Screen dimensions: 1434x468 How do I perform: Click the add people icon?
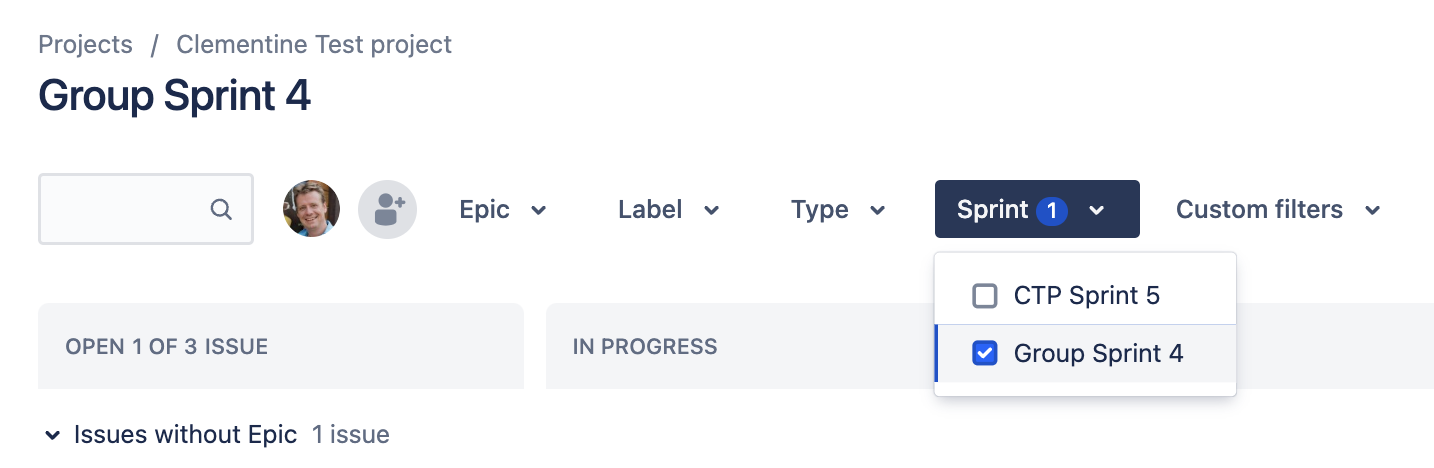[388, 209]
